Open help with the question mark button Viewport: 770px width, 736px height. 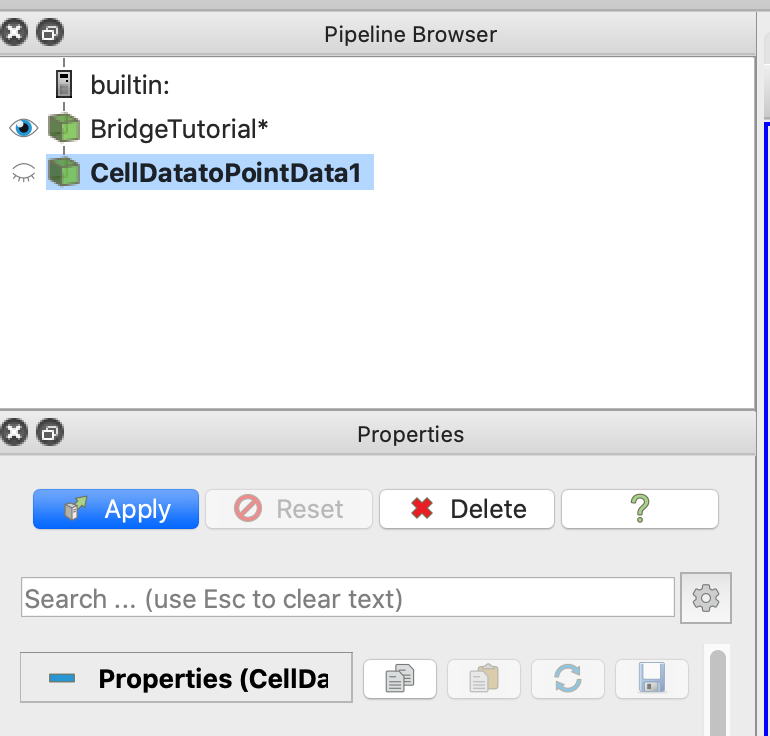coord(639,509)
